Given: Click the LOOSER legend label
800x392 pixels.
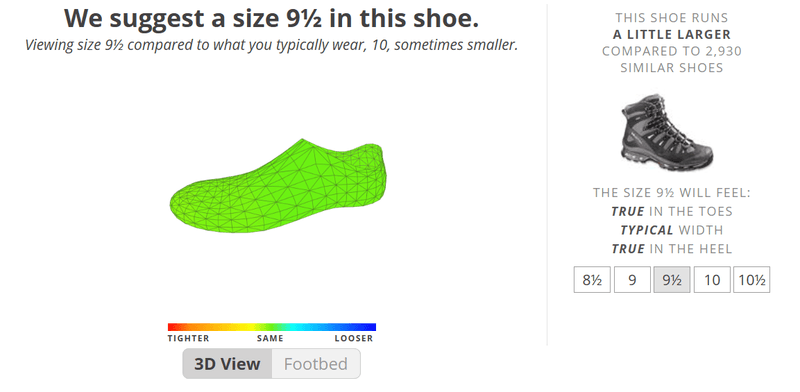Looking at the screenshot, I should pyautogui.click(x=354, y=338).
